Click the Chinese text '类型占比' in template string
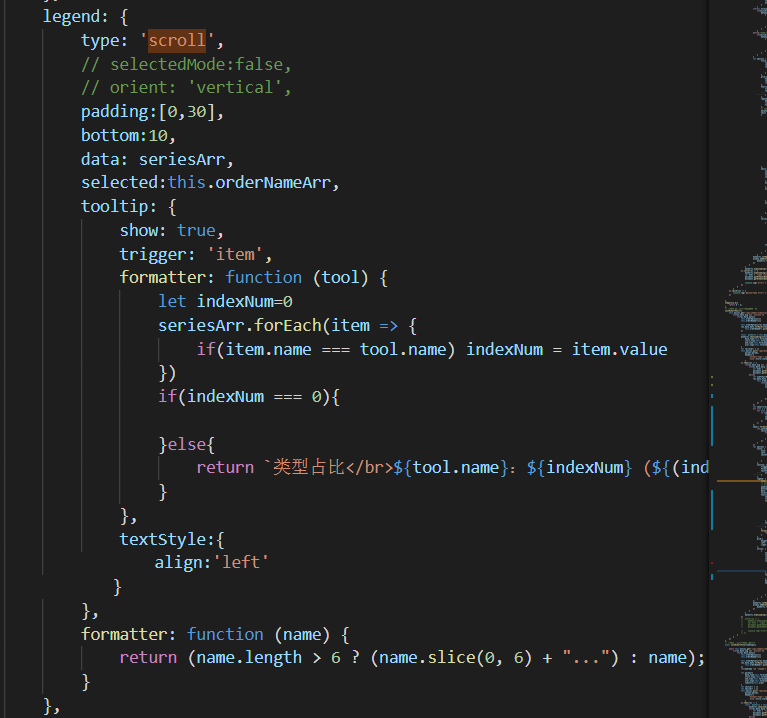This screenshot has height=718, width=767. (x=309, y=468)
